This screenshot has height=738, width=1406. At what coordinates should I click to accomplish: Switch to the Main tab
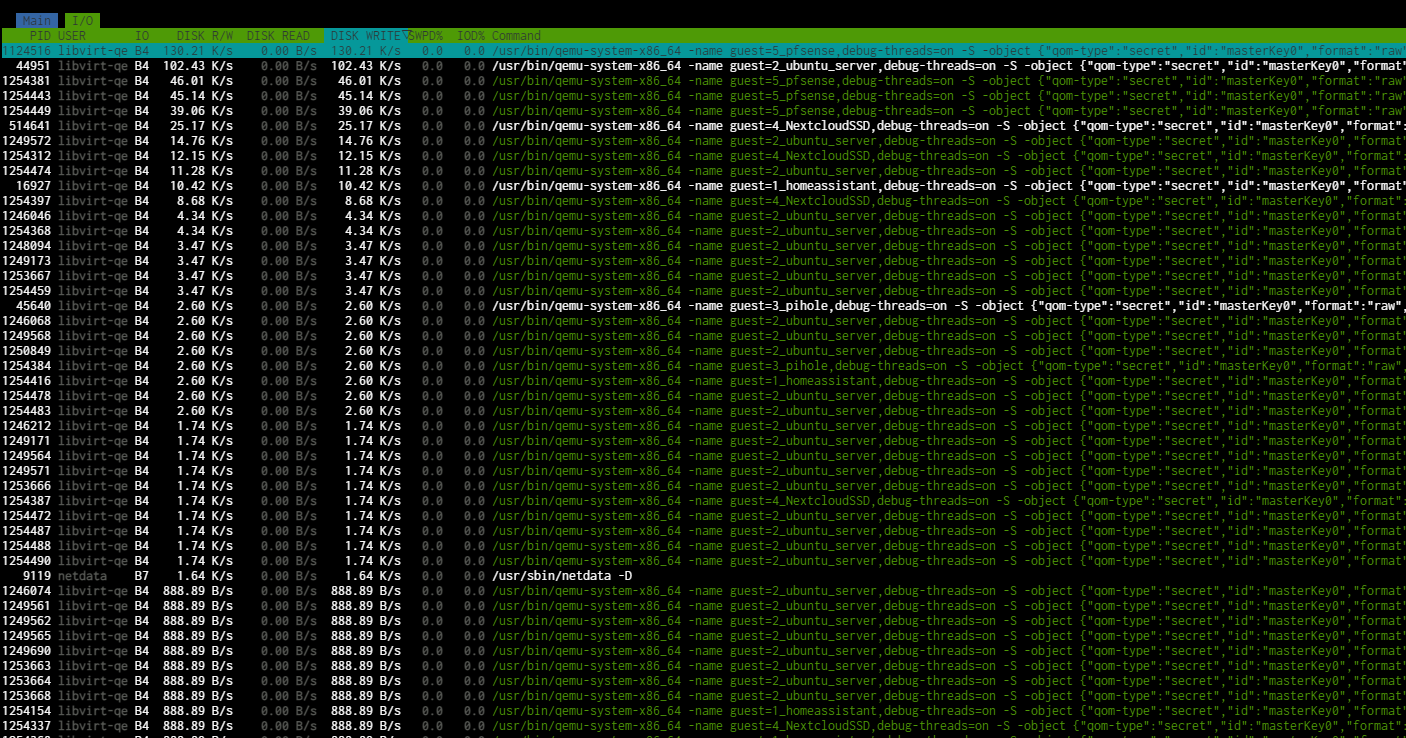pyautogui.click(x=36, y=20)
